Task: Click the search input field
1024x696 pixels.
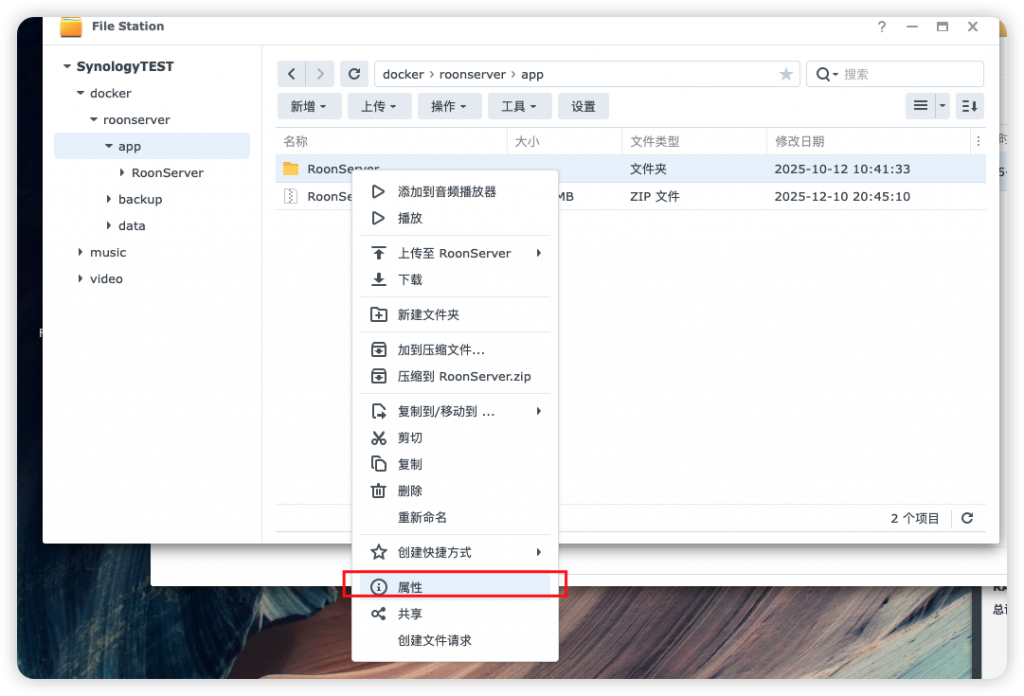Action: pos(905,74)
